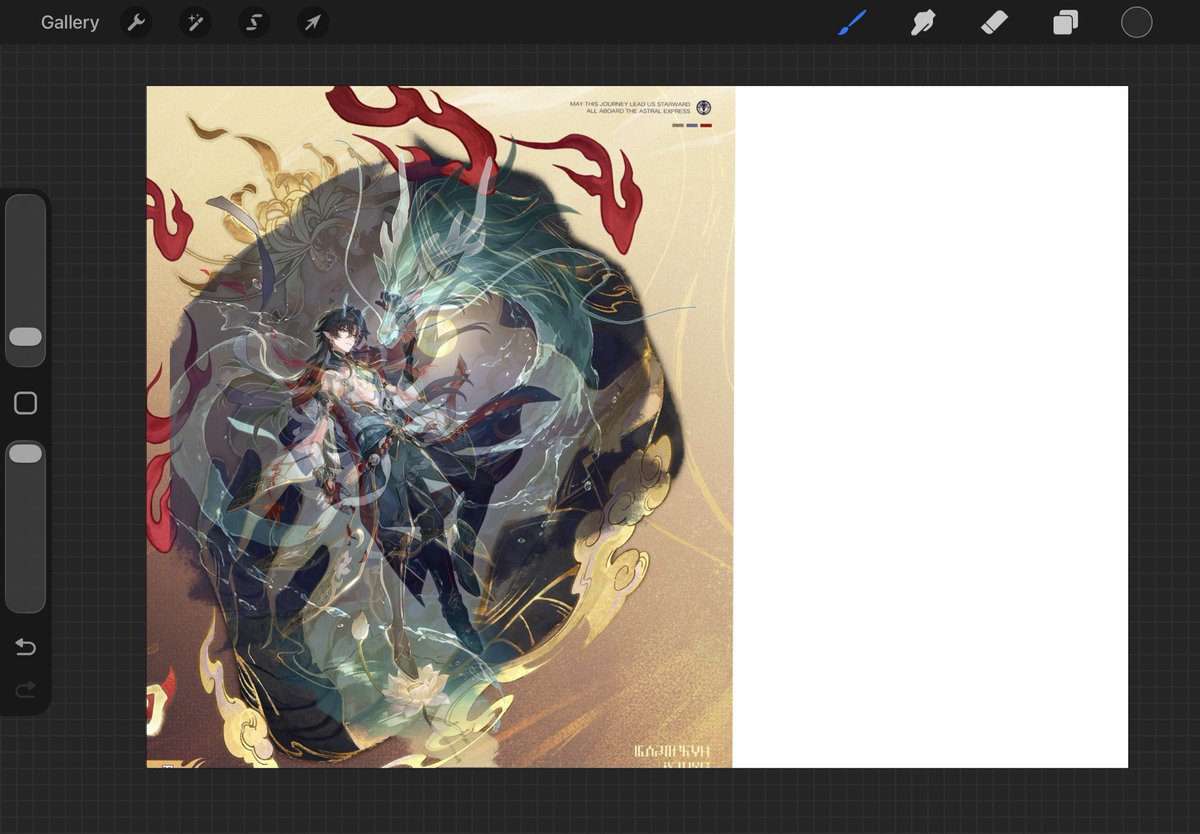Viewport: 1200px width, 834px height.
Task: Click the blank white canvas area
Action: click(931, 427)
